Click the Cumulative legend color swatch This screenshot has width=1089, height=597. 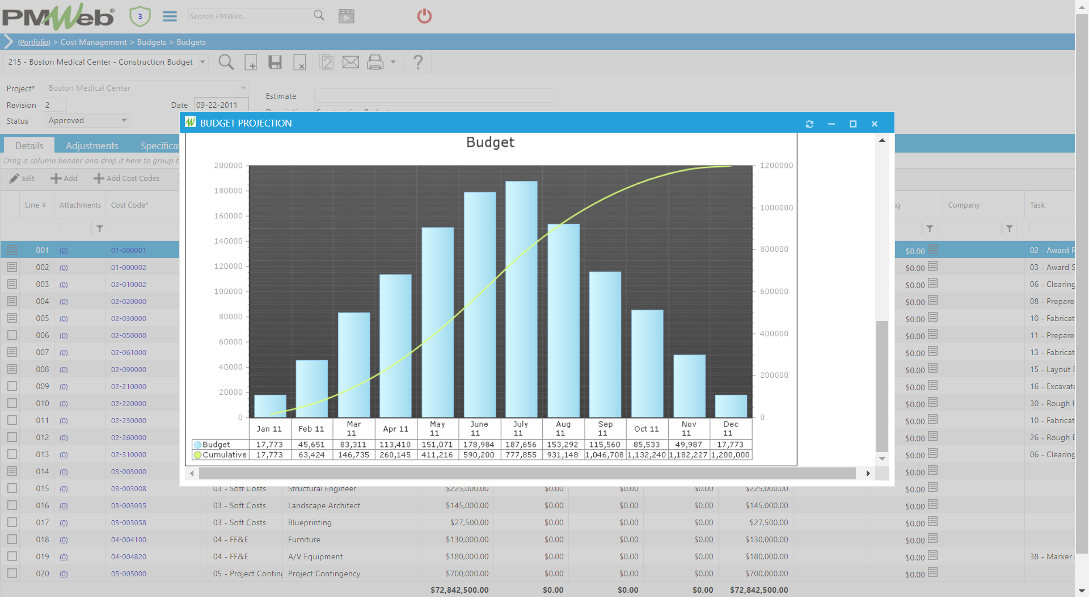[x=197, y=455]
